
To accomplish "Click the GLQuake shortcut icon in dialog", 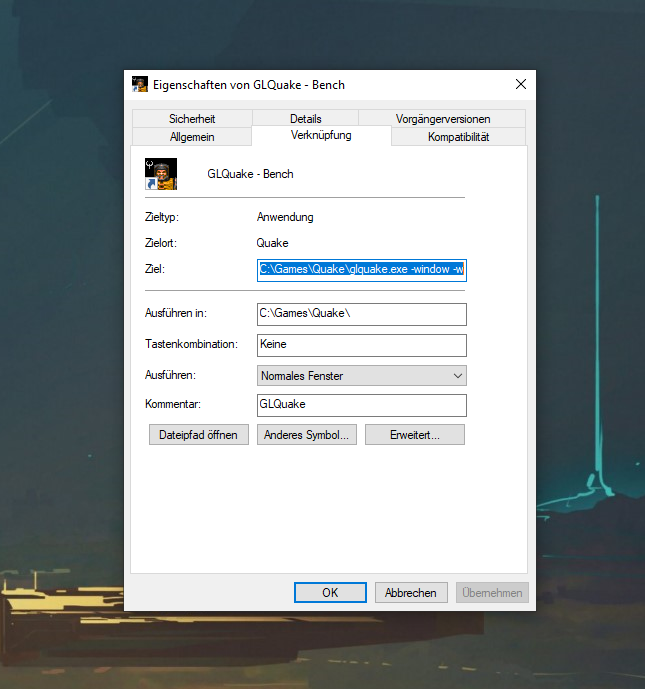I will tap(161, 174).
